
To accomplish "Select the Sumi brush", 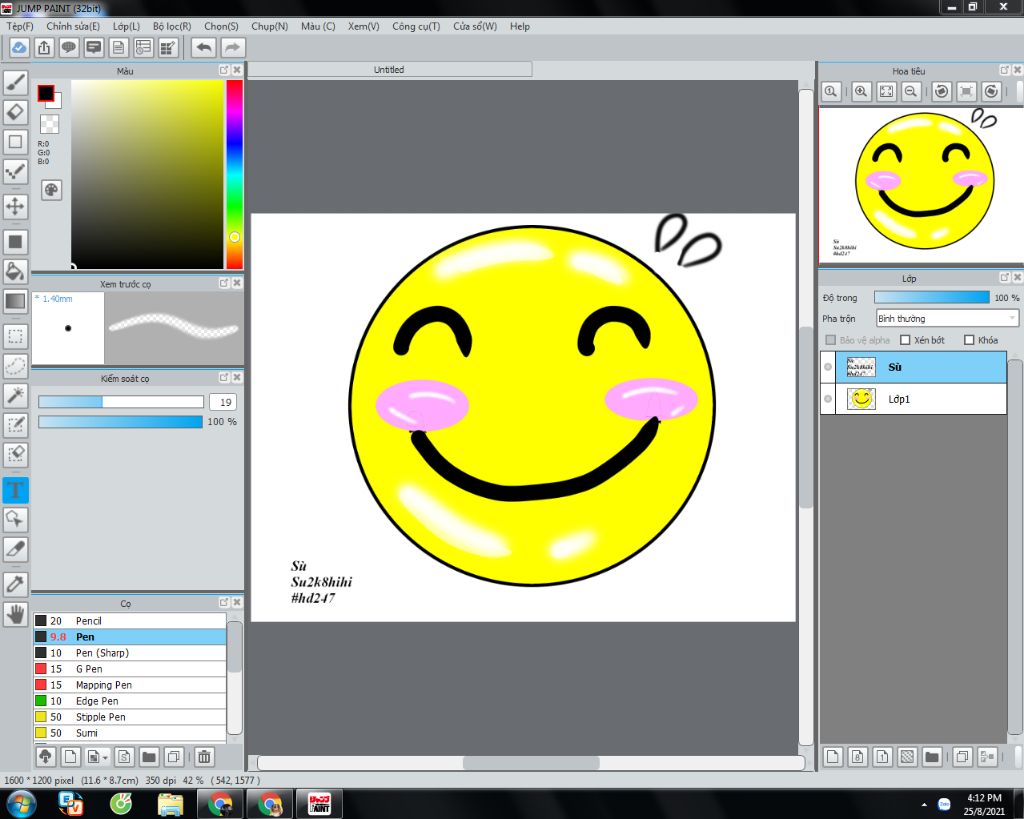I will tap(129, 733).
